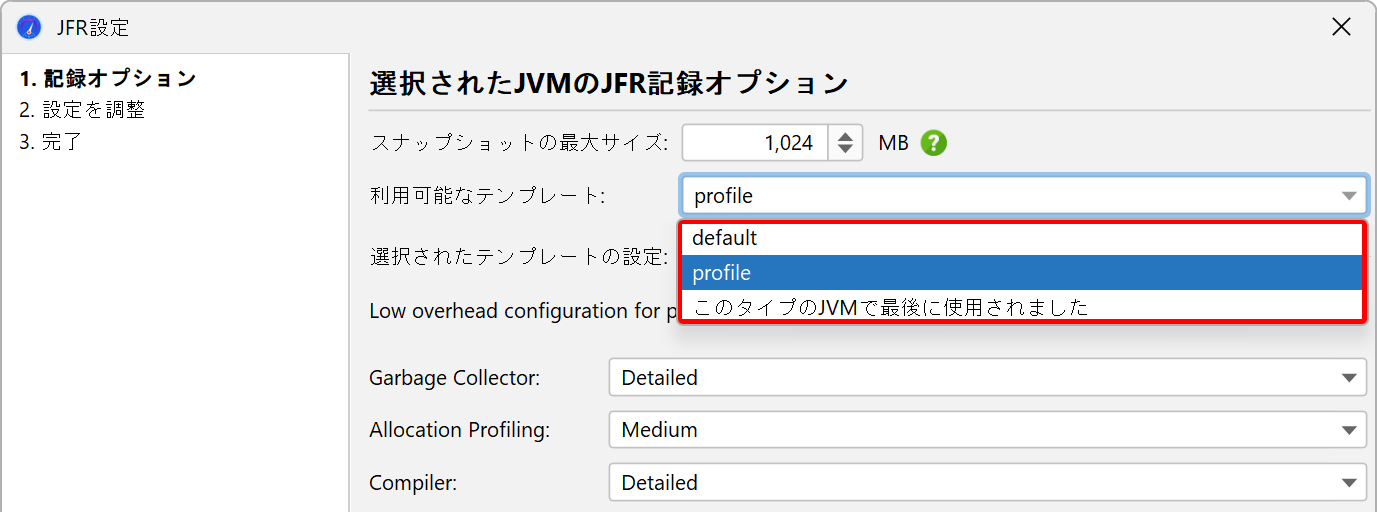Click the Garbage Collector label text
Viewport: 1377px width, 512px height.
(x=454, y=378)
